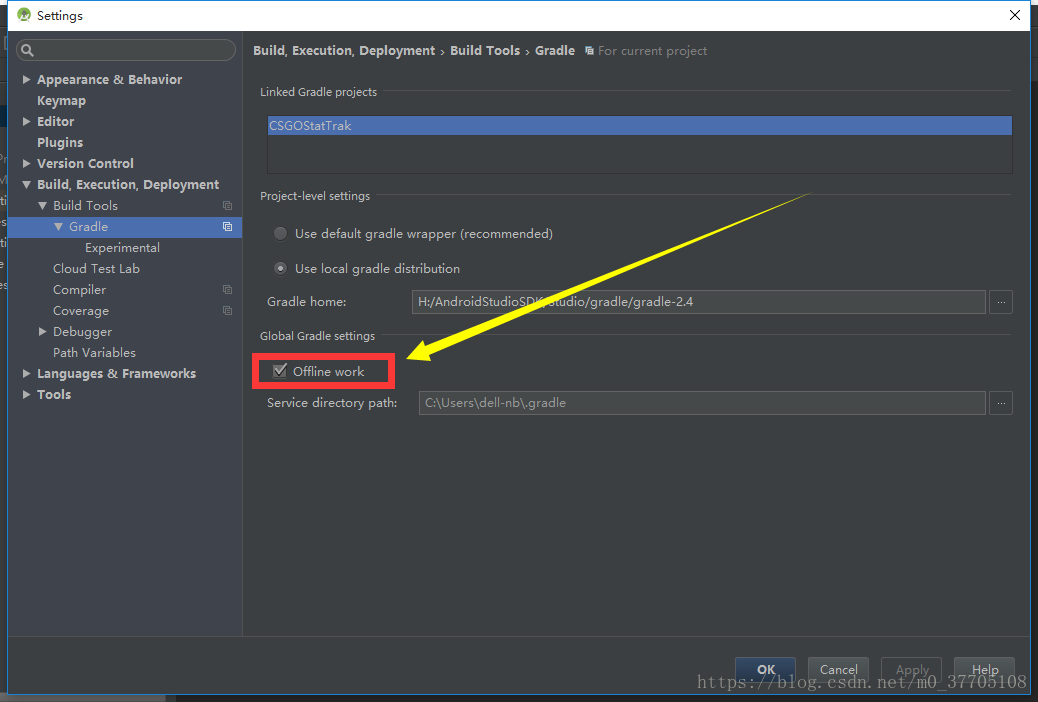
Task: Click the project-level icon beside Compiler
Action: [227, 290]
